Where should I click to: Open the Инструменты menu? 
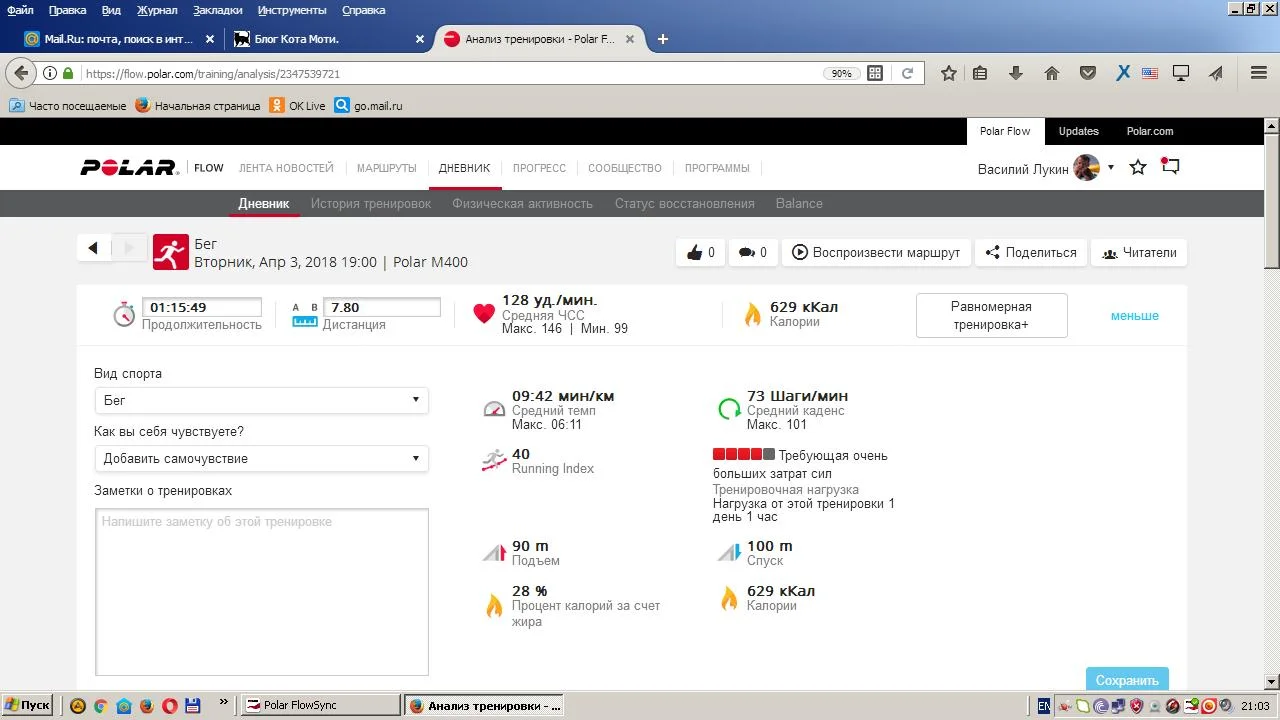[x=292, y=10]
